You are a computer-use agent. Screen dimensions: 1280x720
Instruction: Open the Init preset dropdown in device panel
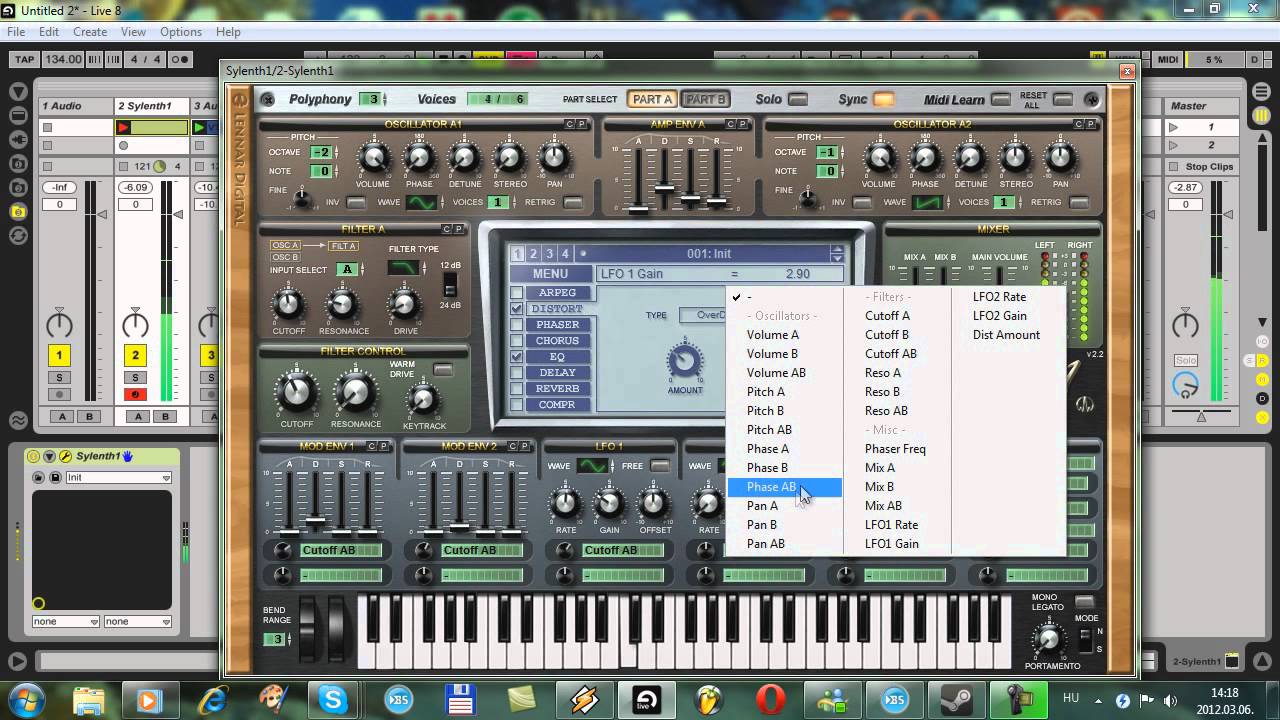coord(118,477)
